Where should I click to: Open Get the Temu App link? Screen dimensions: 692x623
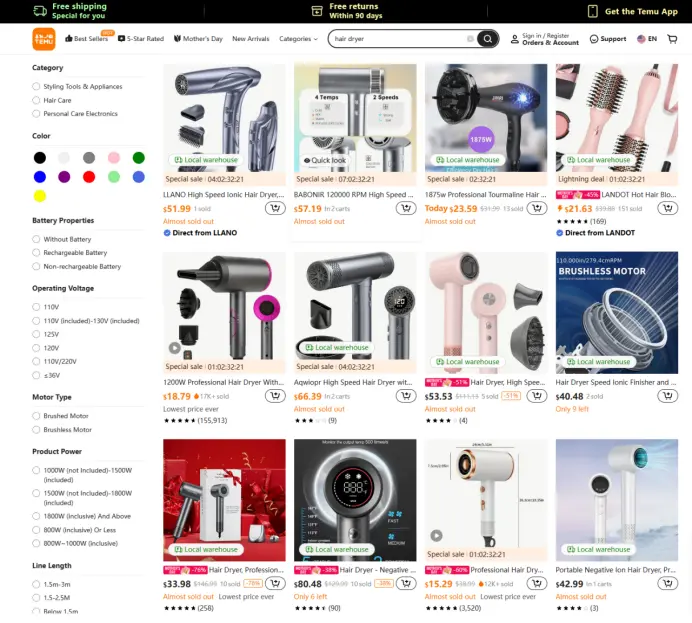coord(633,11)
